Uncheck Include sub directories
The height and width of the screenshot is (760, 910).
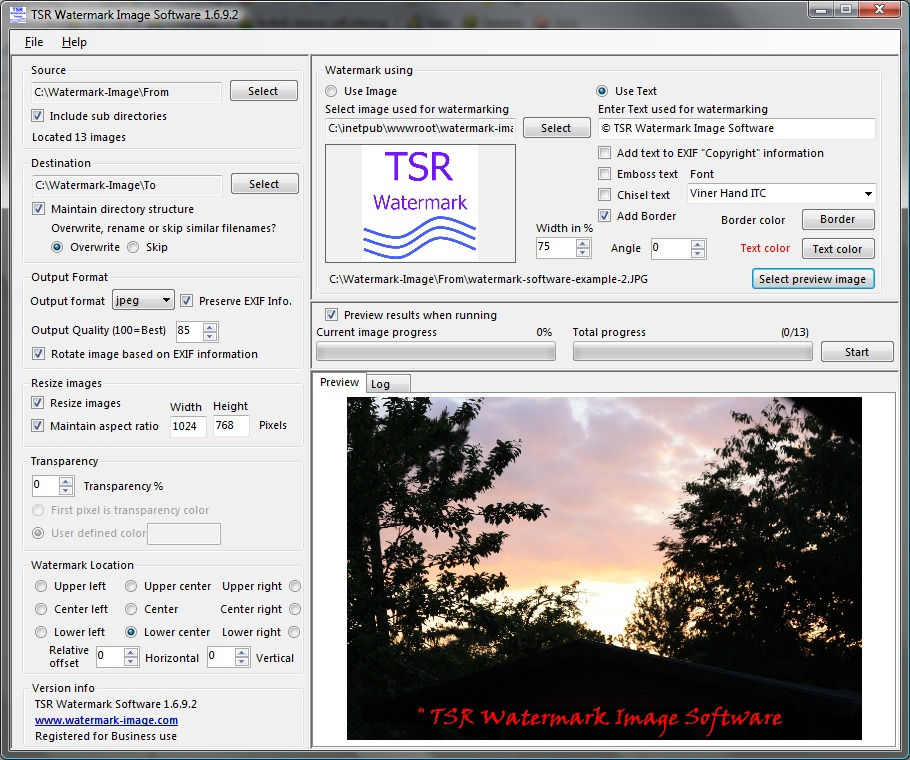[x=38, y=116]
